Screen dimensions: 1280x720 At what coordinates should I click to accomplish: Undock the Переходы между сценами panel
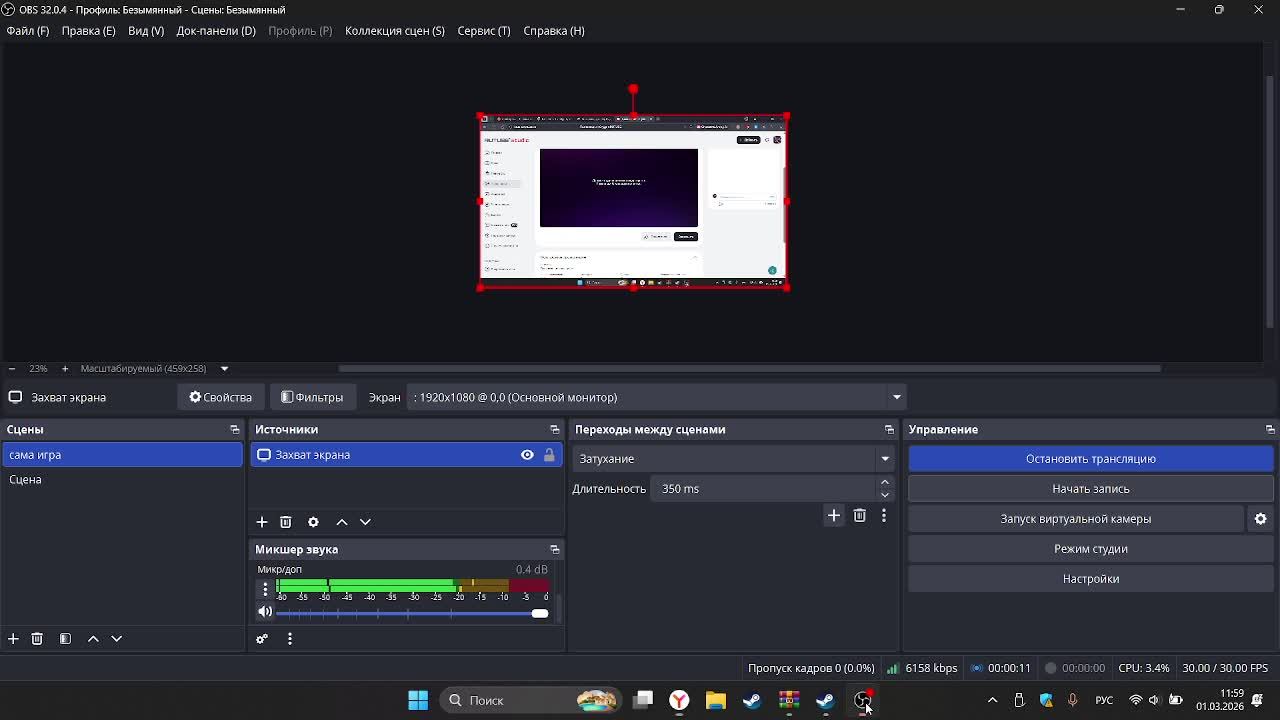pyautogui.click(x=889, y=430)
